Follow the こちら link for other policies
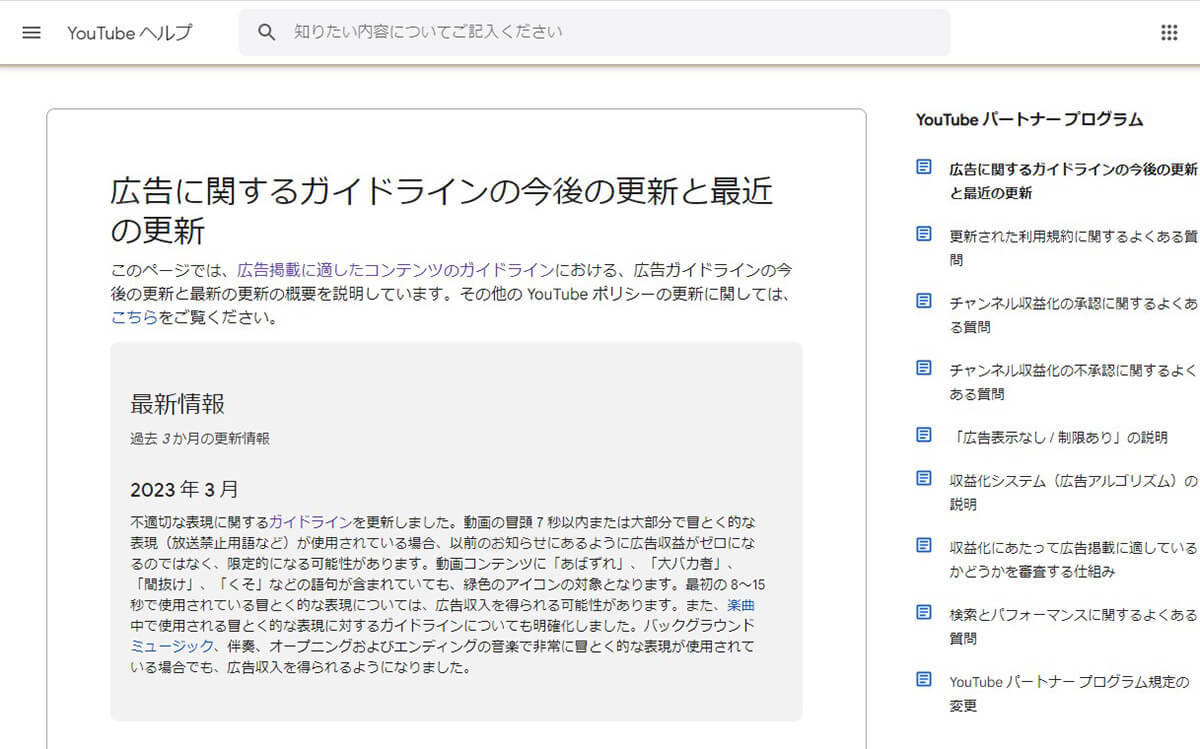Viewport: 1200px width, 749px height. (x=134, y=319)
